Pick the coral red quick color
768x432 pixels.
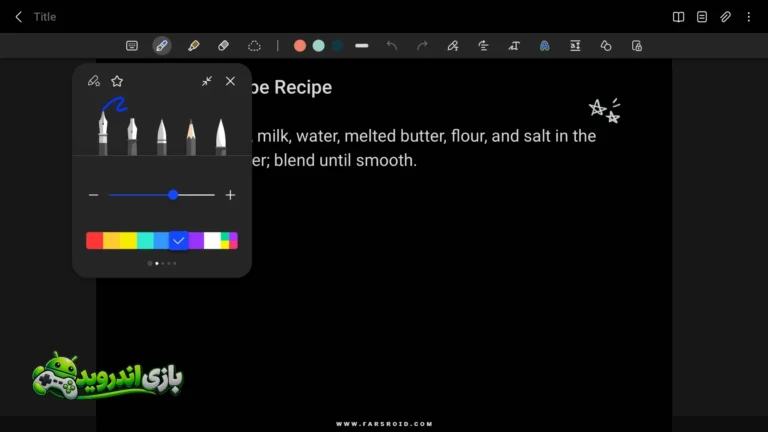(x=300, y=46)
